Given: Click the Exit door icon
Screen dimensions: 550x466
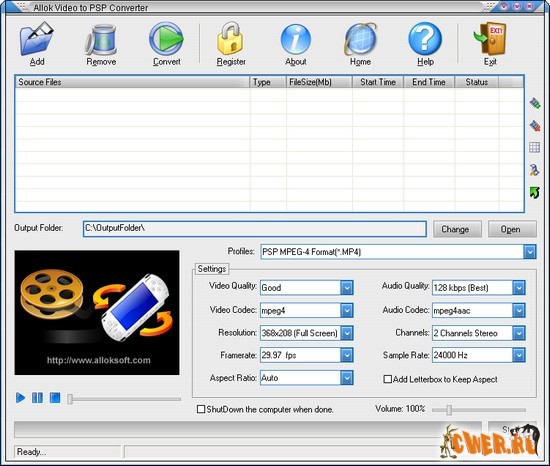Looking at the screenshot, I should [490, 39].
